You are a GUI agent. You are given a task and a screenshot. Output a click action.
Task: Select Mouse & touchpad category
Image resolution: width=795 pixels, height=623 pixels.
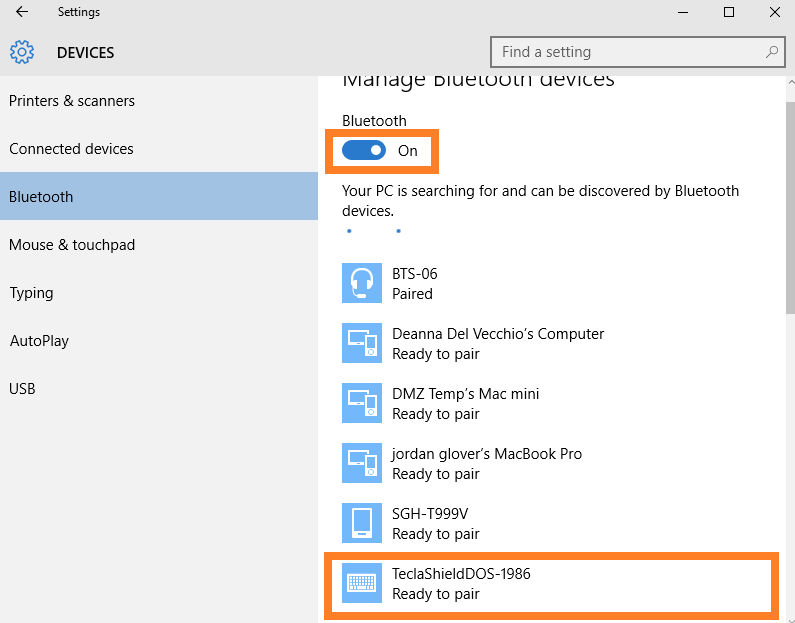(72, 245)
